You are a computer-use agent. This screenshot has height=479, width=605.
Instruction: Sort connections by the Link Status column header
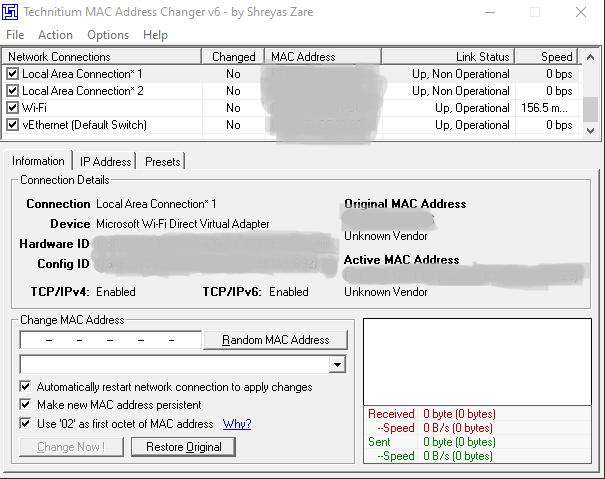point(448,57)
